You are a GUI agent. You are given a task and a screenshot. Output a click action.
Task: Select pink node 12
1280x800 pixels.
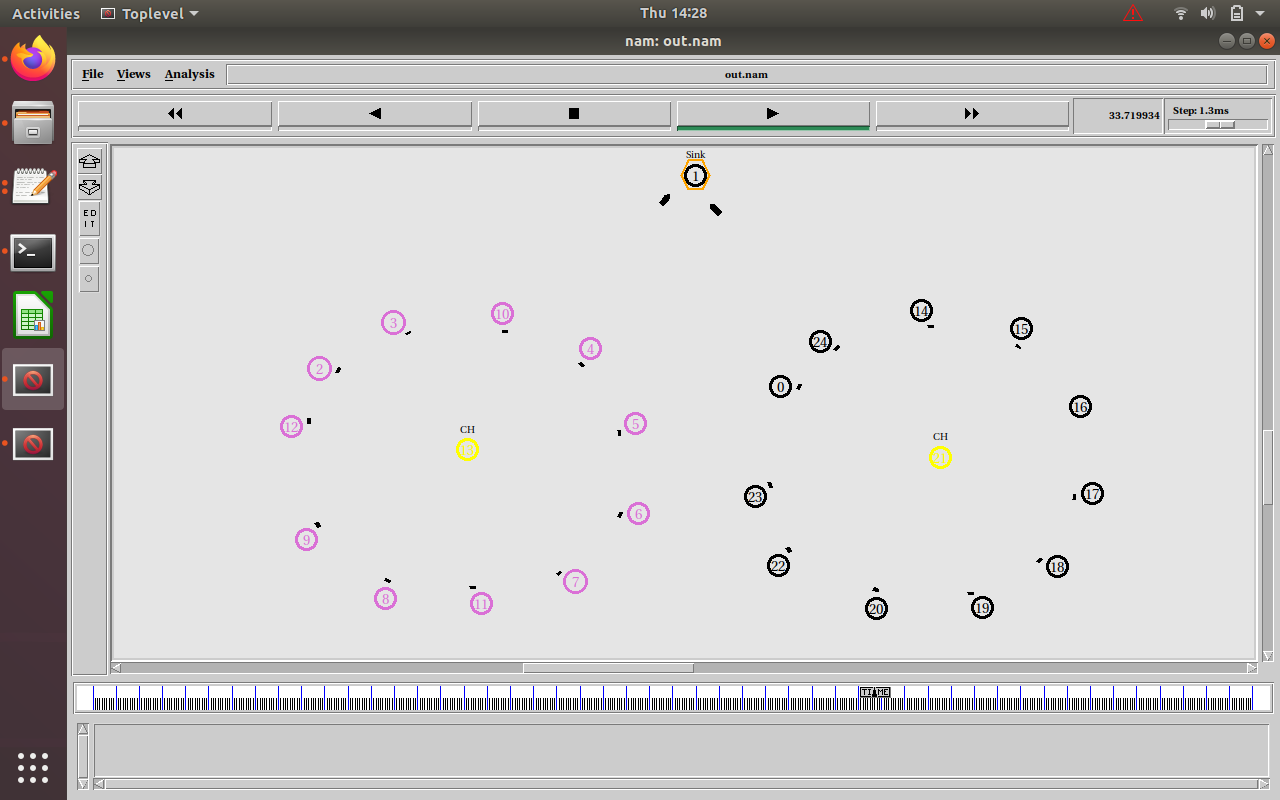[291, 427]
